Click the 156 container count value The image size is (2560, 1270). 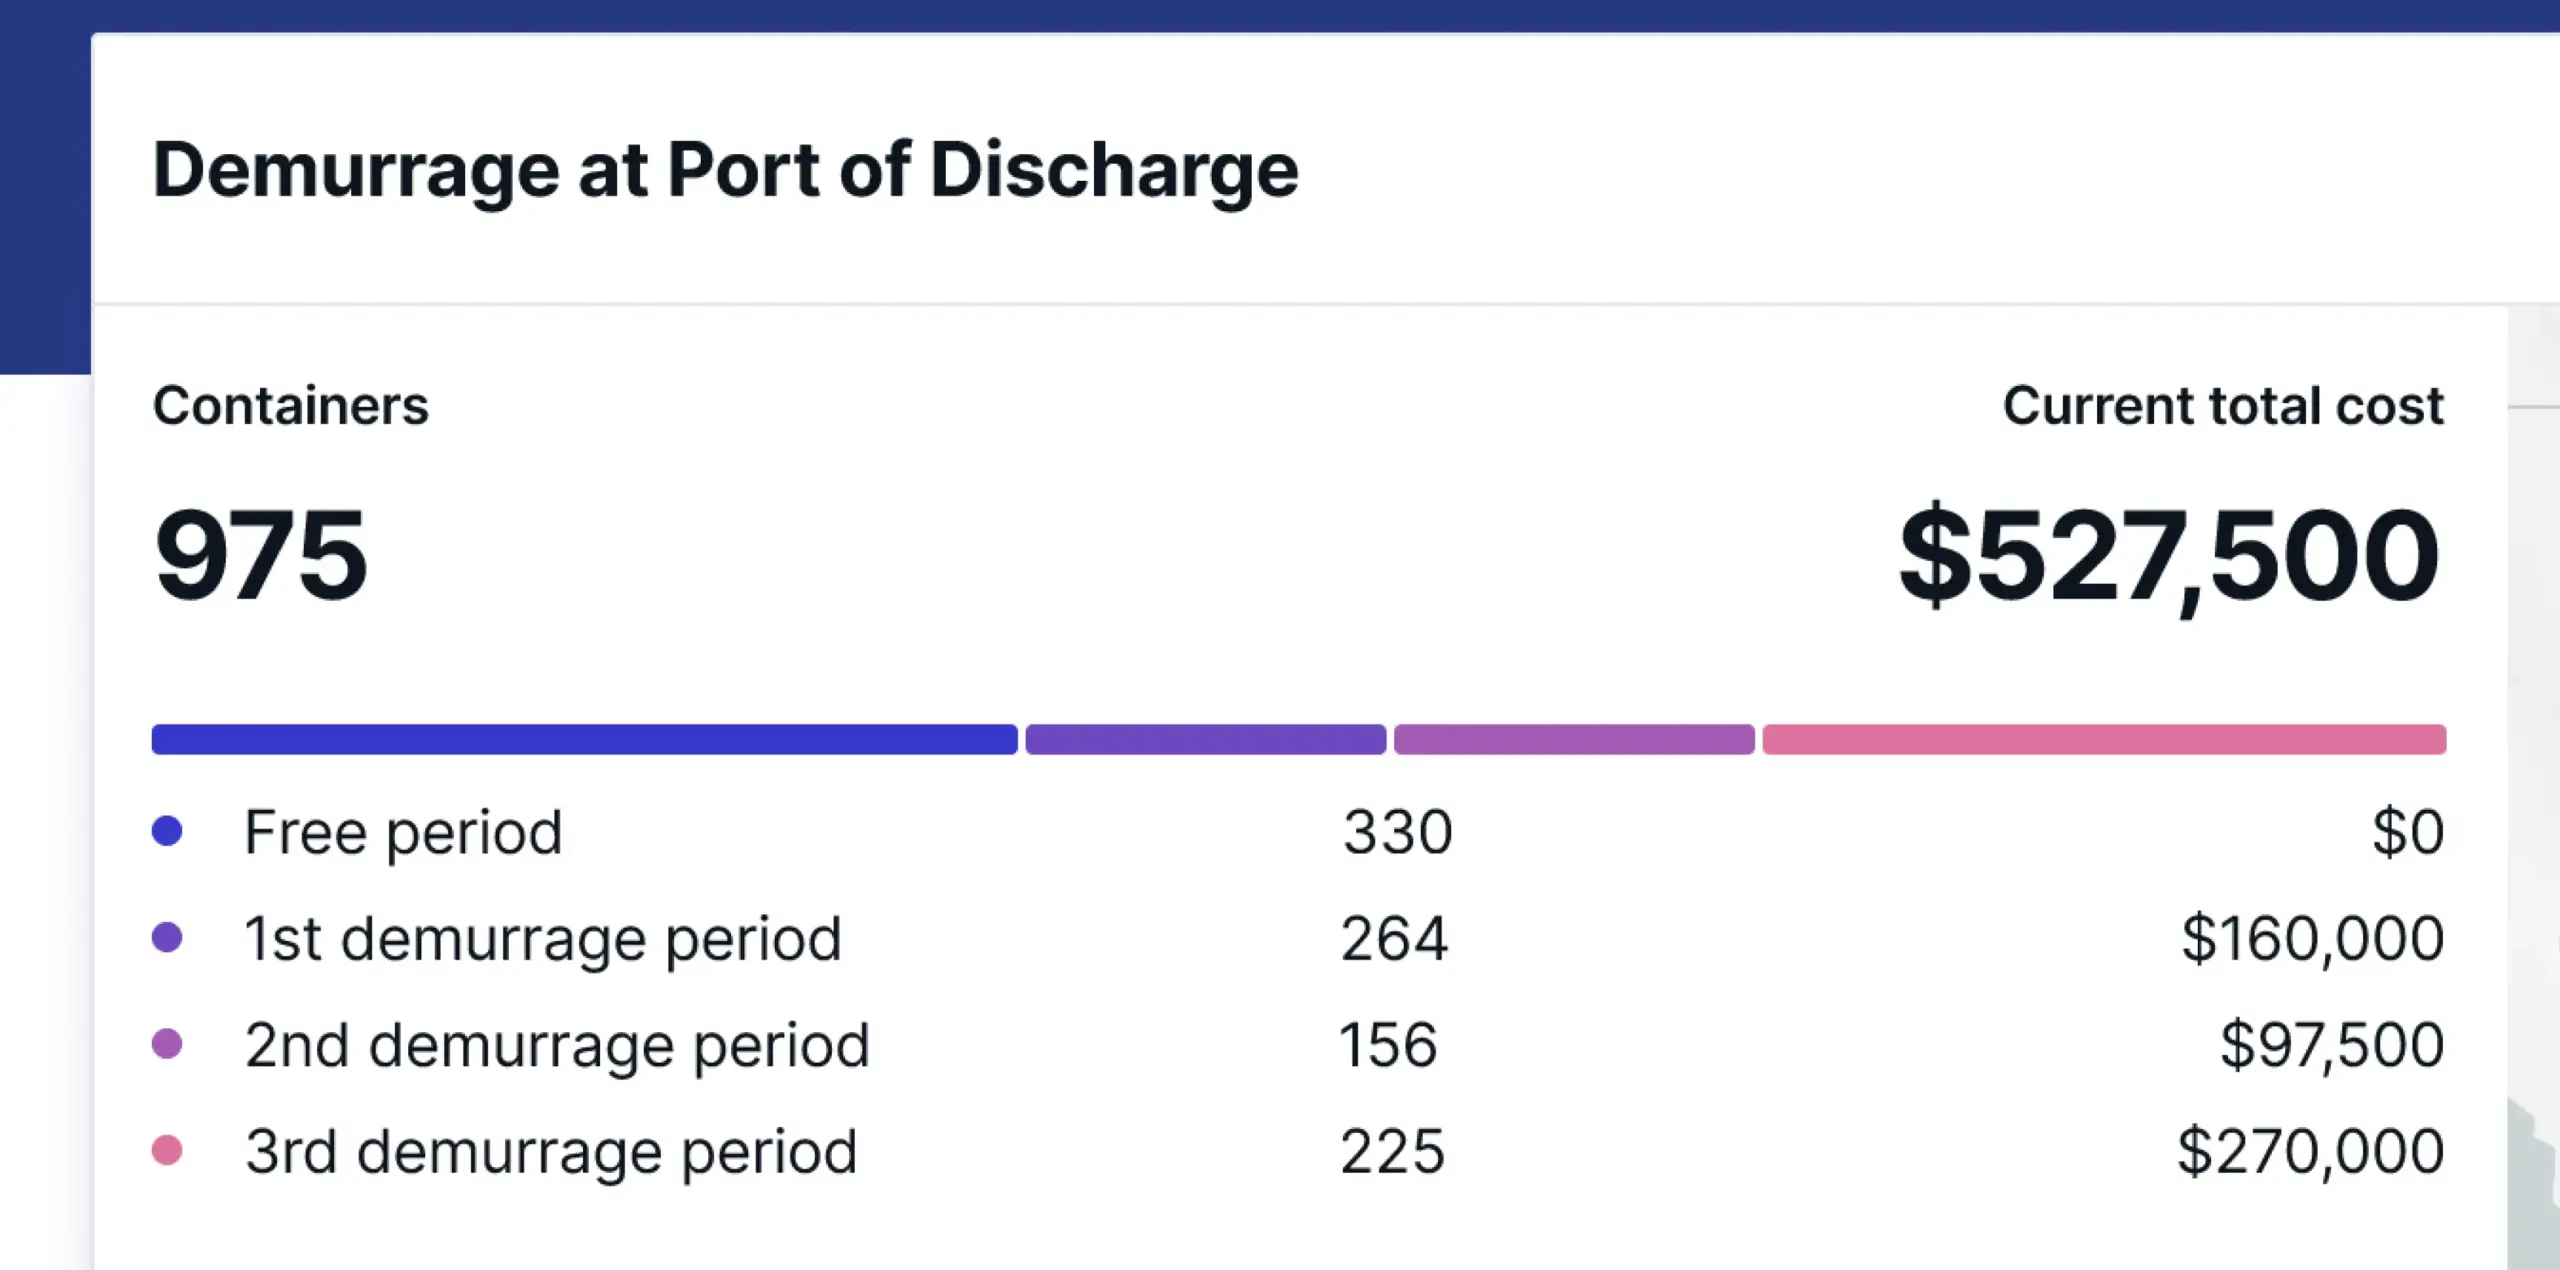[x=1389, y=1045]
